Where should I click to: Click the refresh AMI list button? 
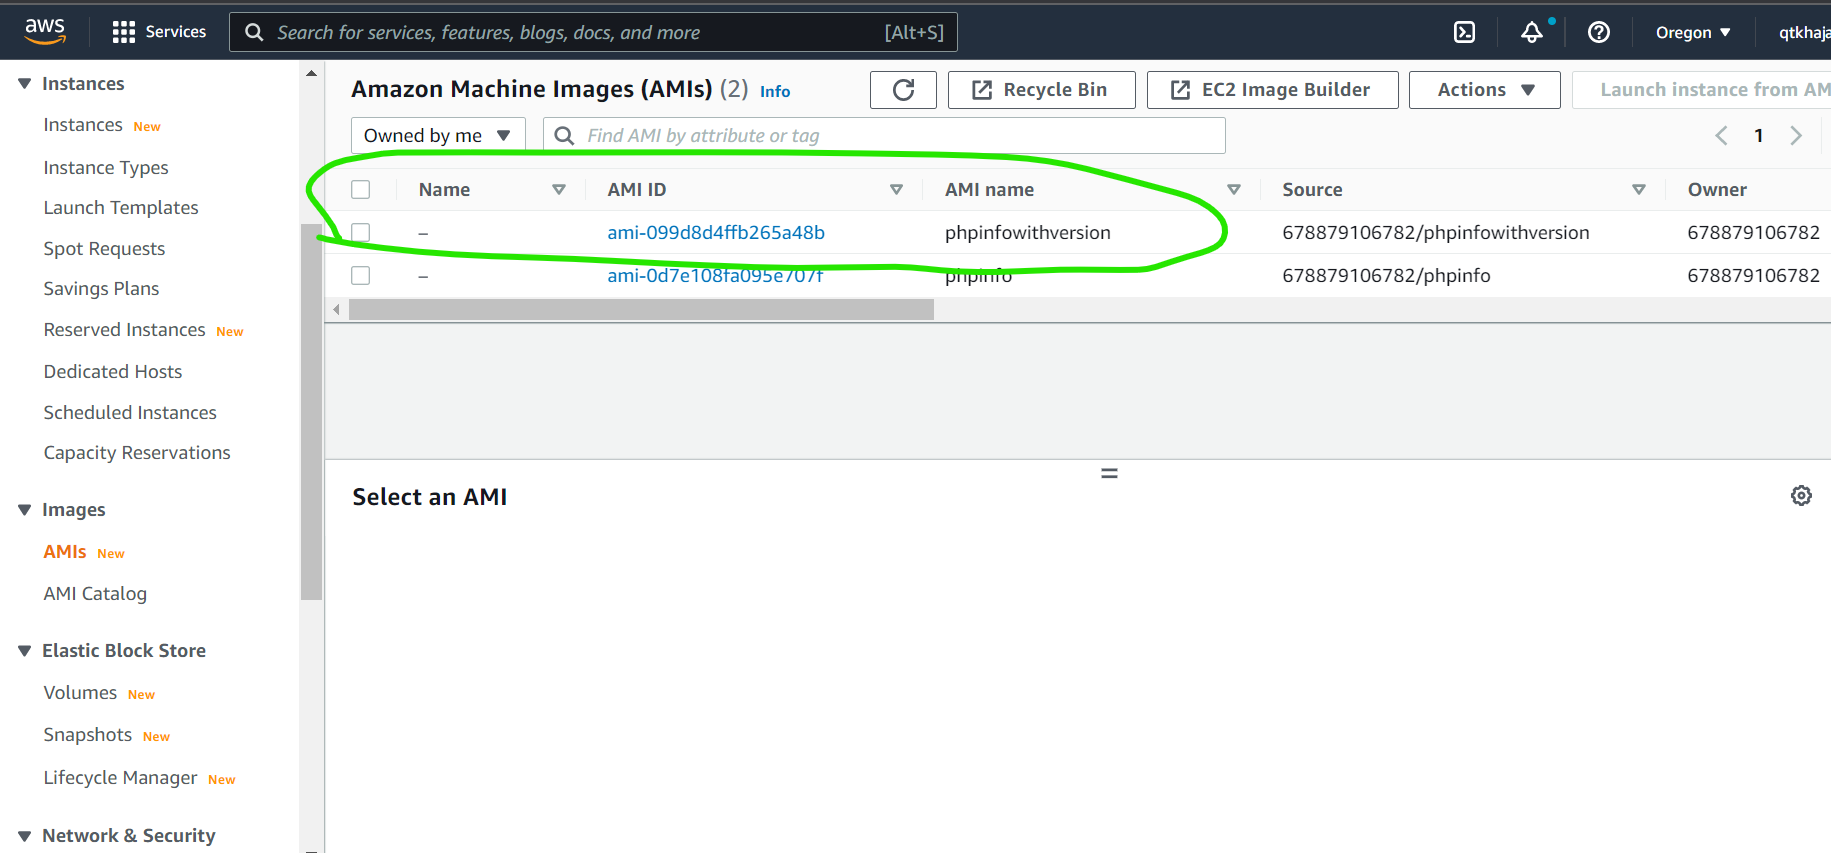[903, 90]
